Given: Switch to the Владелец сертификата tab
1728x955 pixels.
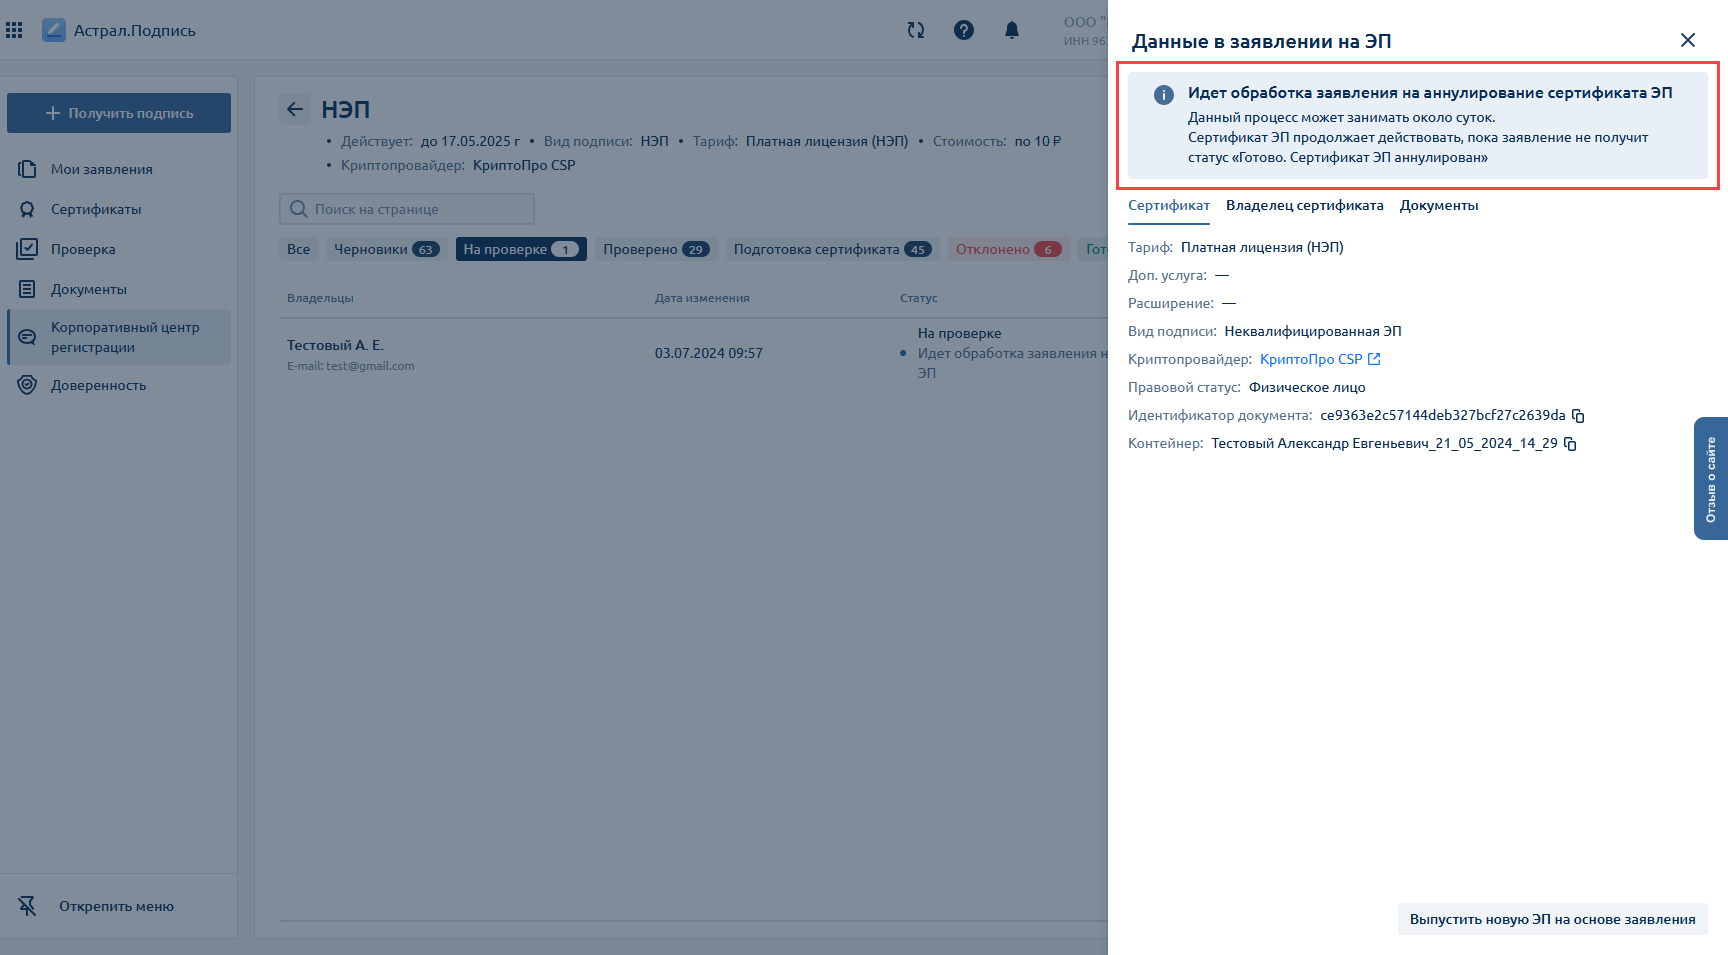Looking at the screenshot, I should [1305, 205].
